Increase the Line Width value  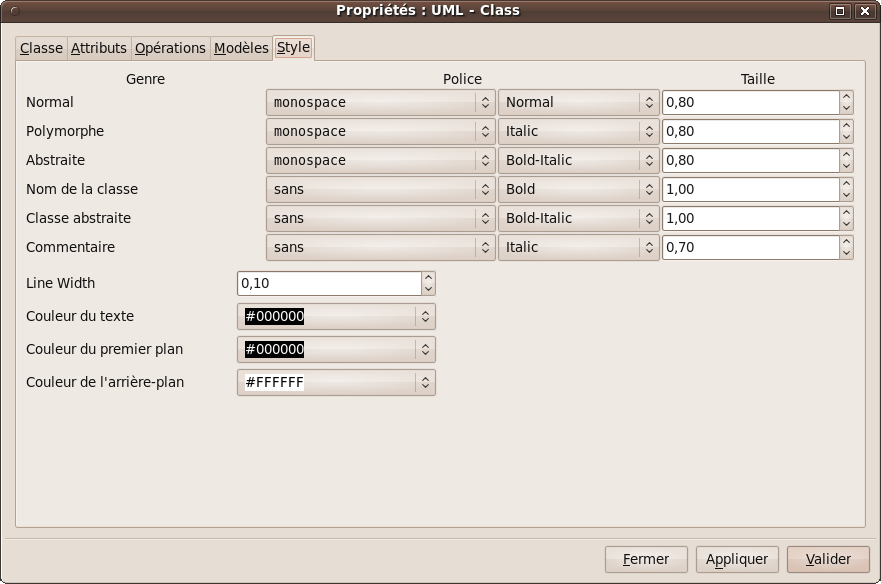pyautogui.click(x=428, y=278)
